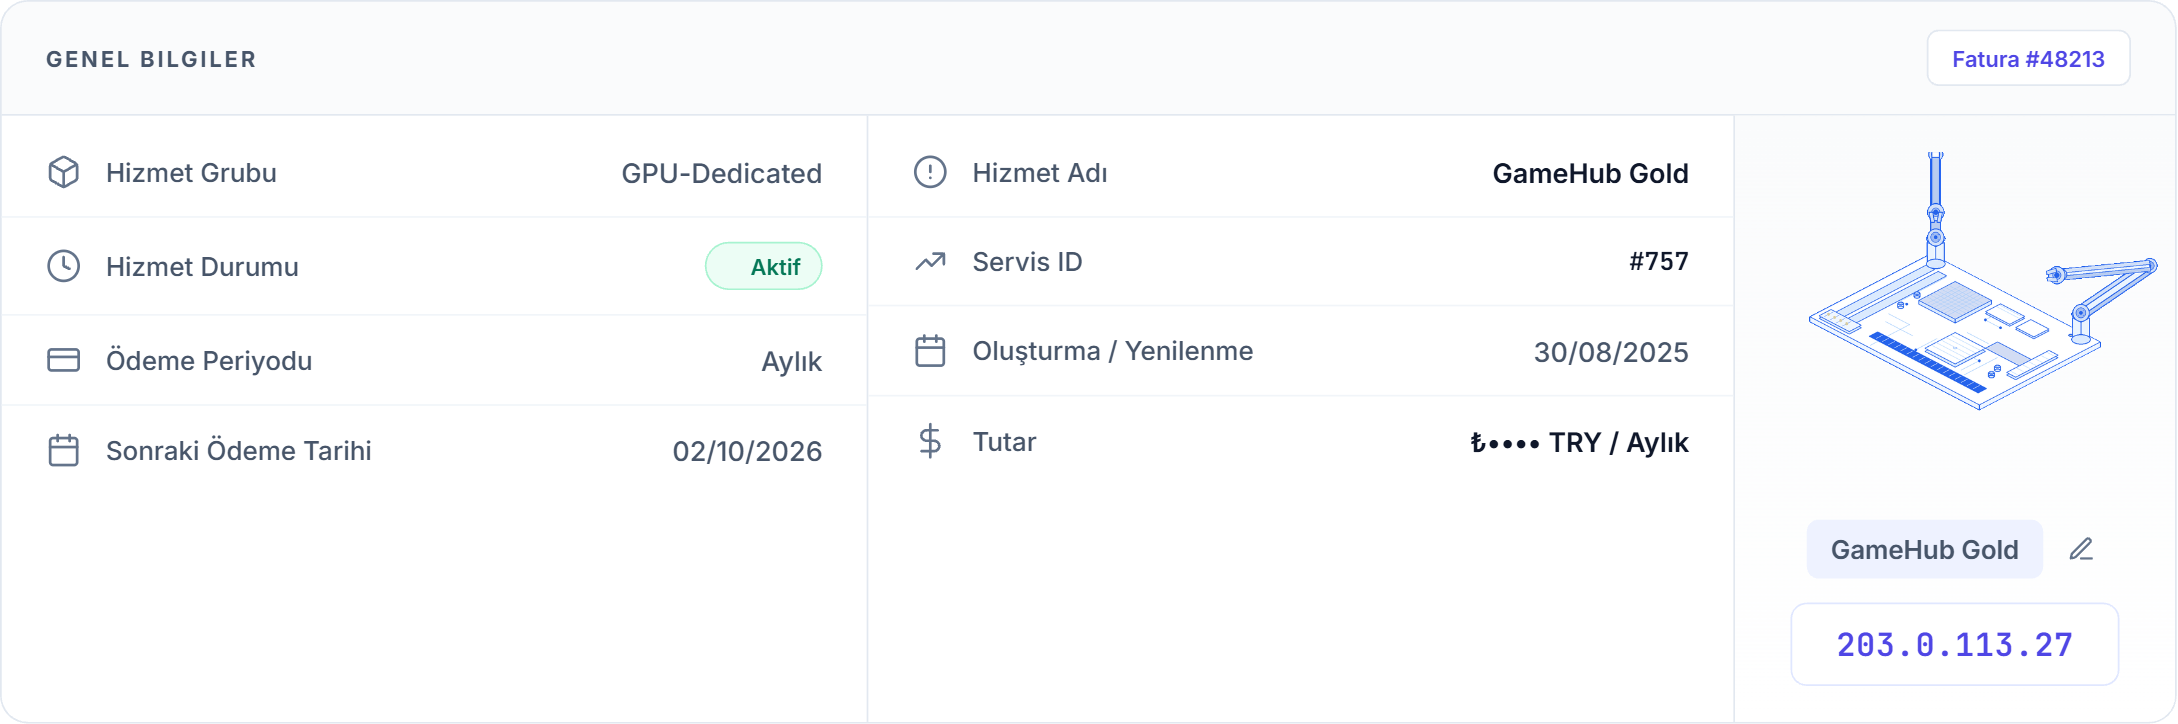2178x724 pixels.
Task: Click the calendar icon beside Sonraki Ödeme Tarihi
Action: pos(64,450)
